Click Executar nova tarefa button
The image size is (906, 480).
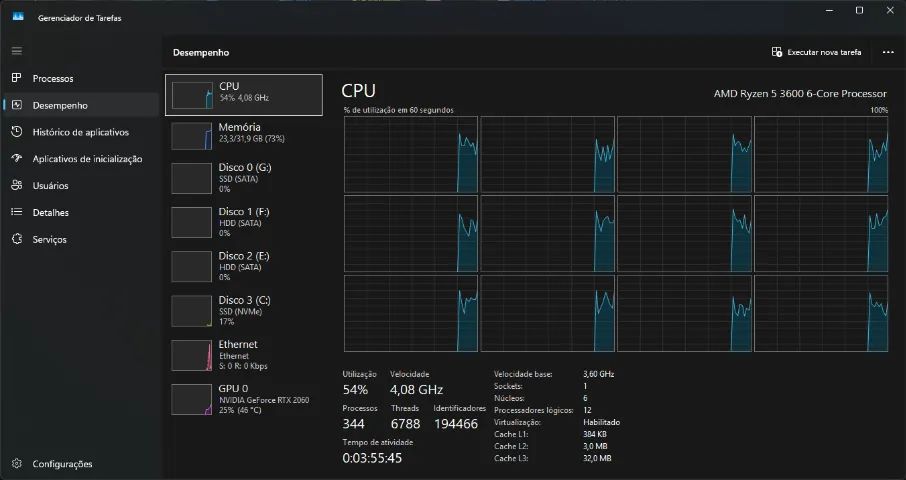point(816,52)
